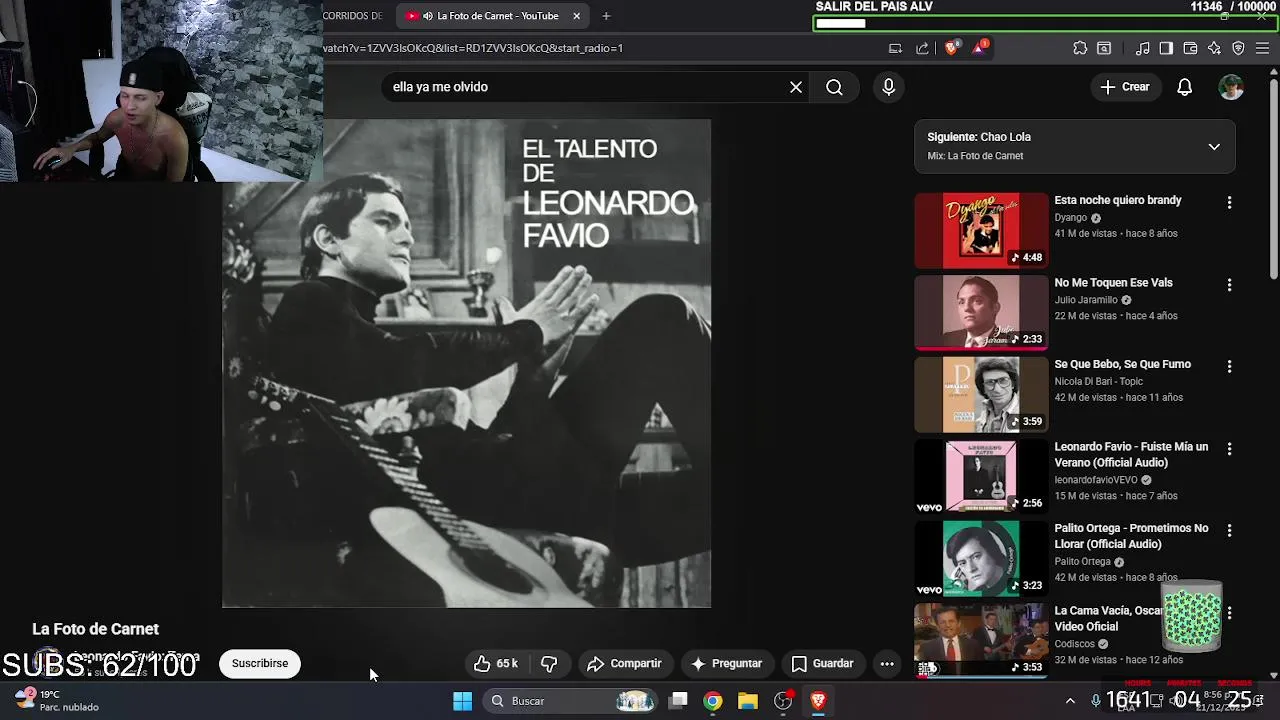Open Se Que Bebo, Se Que Fumo thumbnail

pyautogui.click(x=981, y=395)
